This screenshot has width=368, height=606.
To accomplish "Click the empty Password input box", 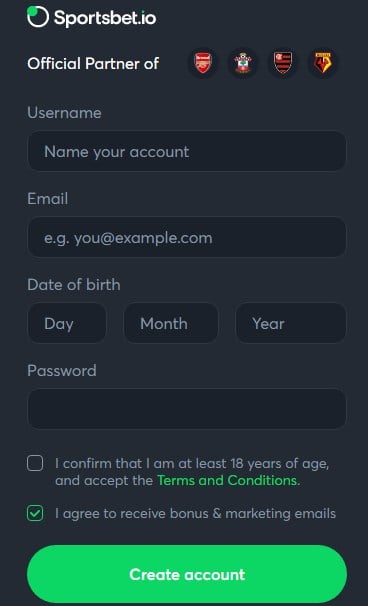I will coord(187,409).
